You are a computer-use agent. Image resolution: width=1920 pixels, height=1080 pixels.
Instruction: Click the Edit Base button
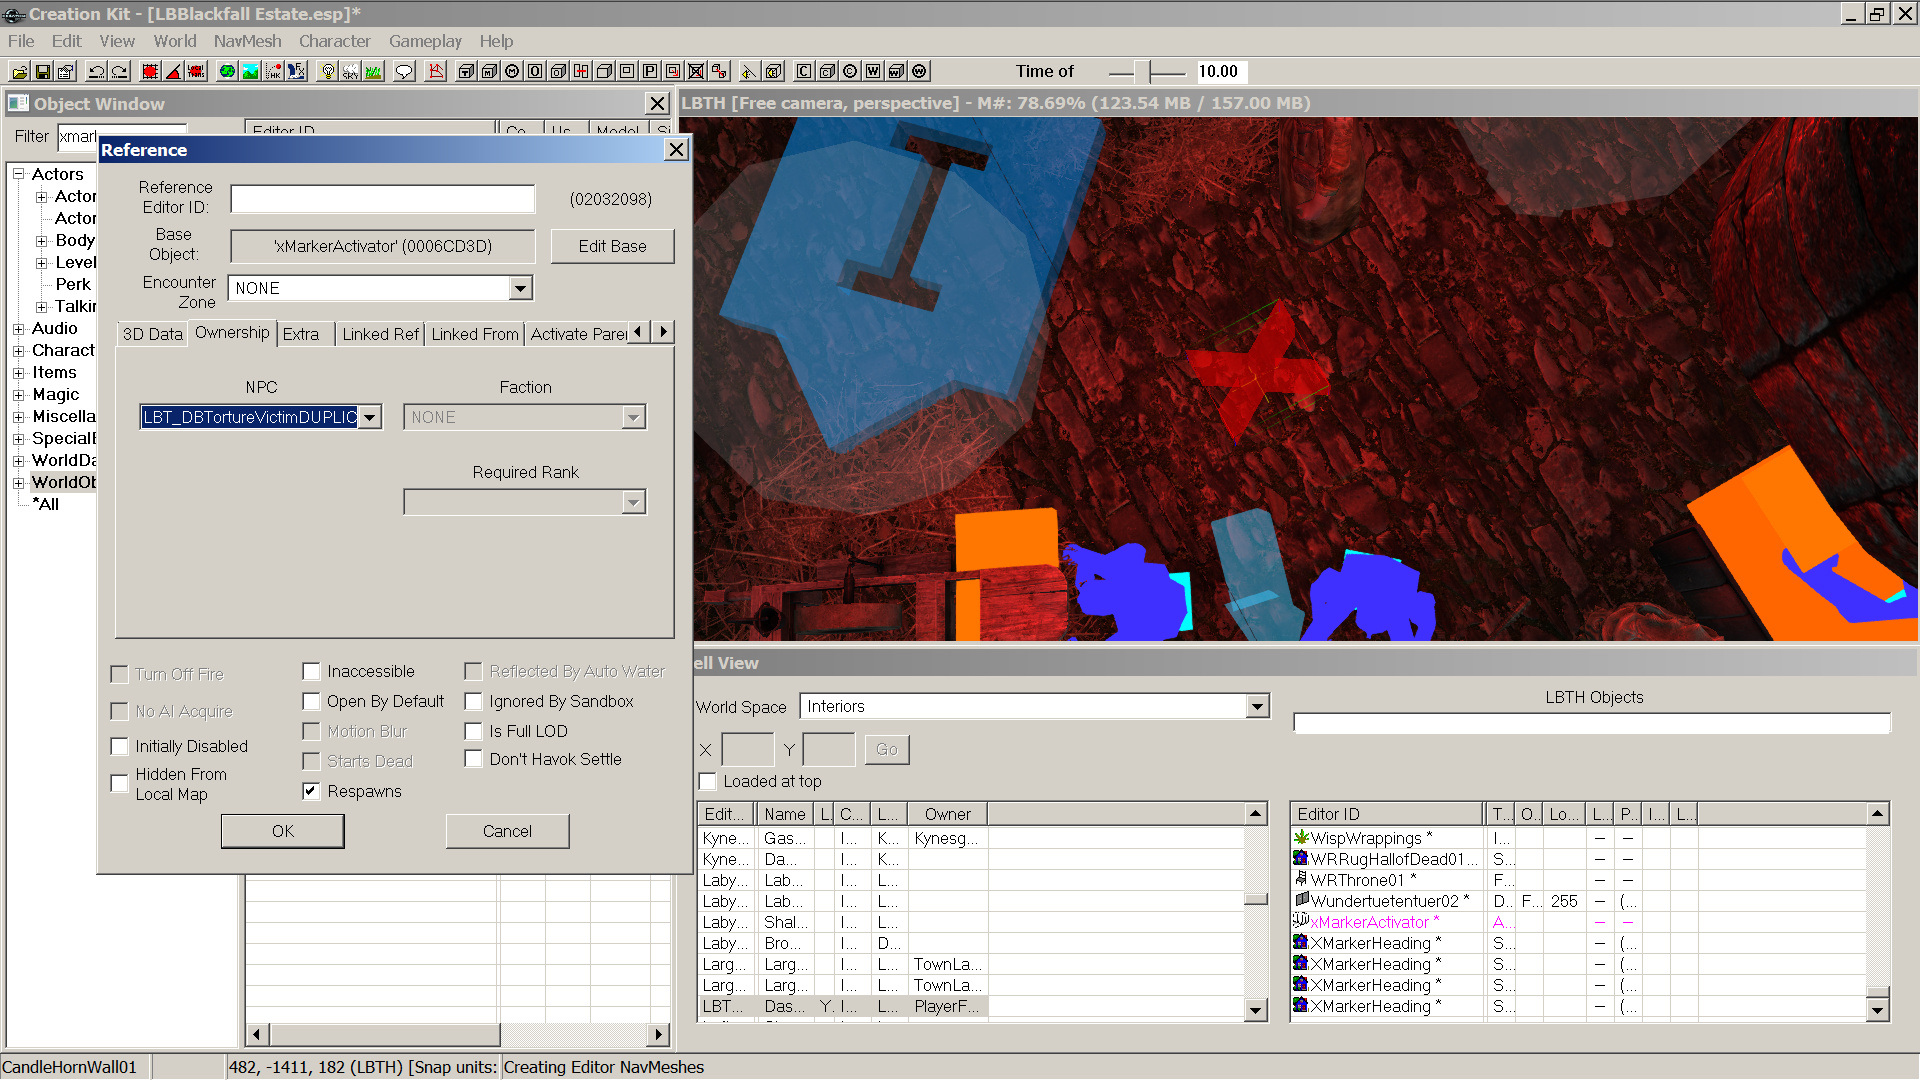[612, 246]
